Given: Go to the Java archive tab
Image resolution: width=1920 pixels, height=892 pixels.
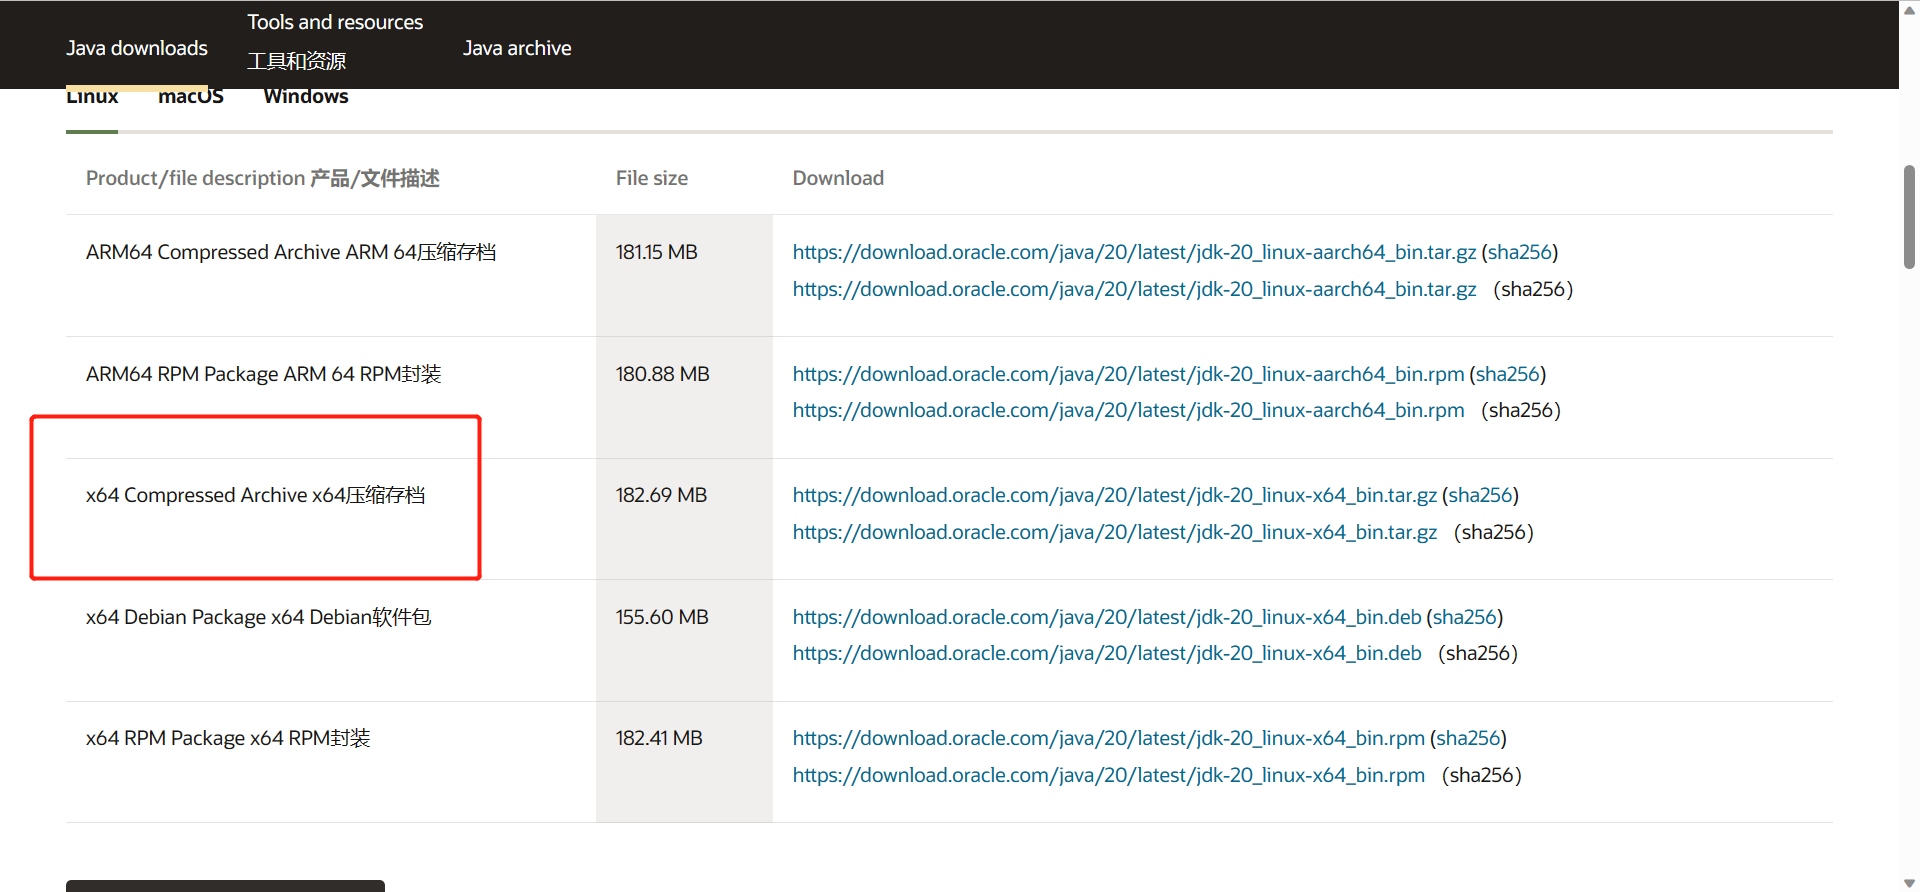Looking at the screenshot, I should pyautogui.click(x=517, y=48).
